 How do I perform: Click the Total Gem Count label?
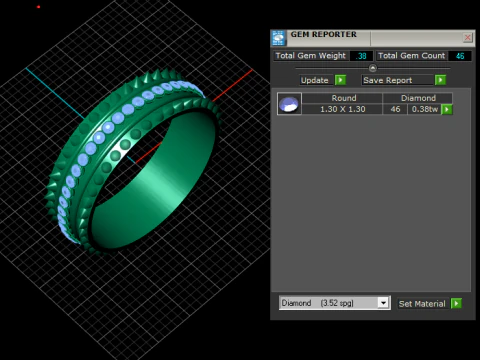[412, 56]
